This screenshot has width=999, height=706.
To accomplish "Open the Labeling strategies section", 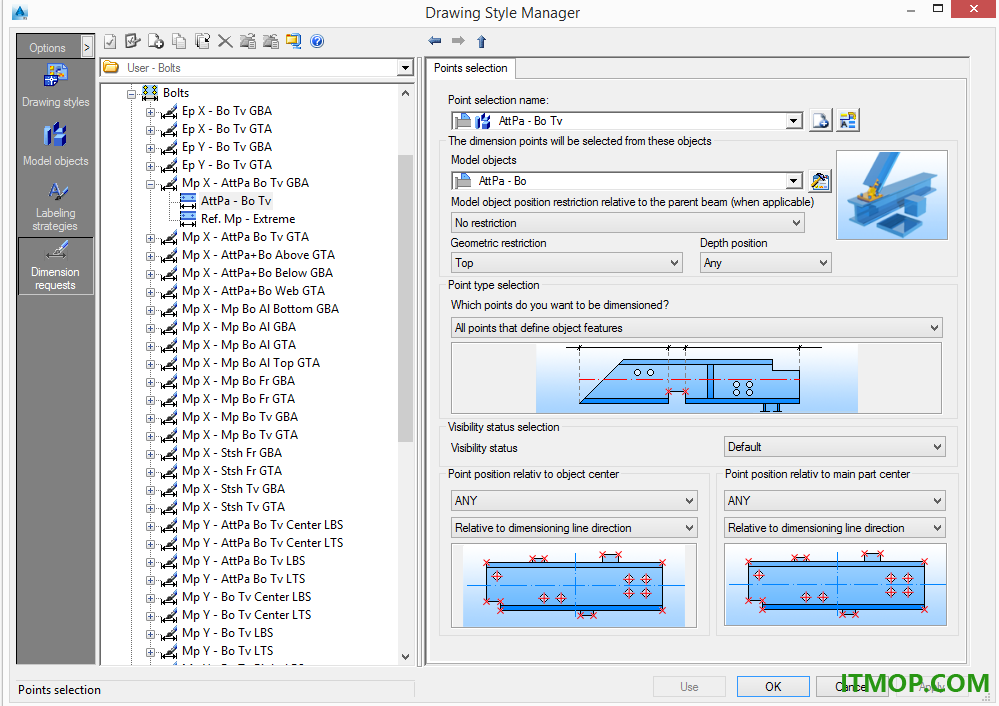I will pyautogui.click(x=55, y=207).
